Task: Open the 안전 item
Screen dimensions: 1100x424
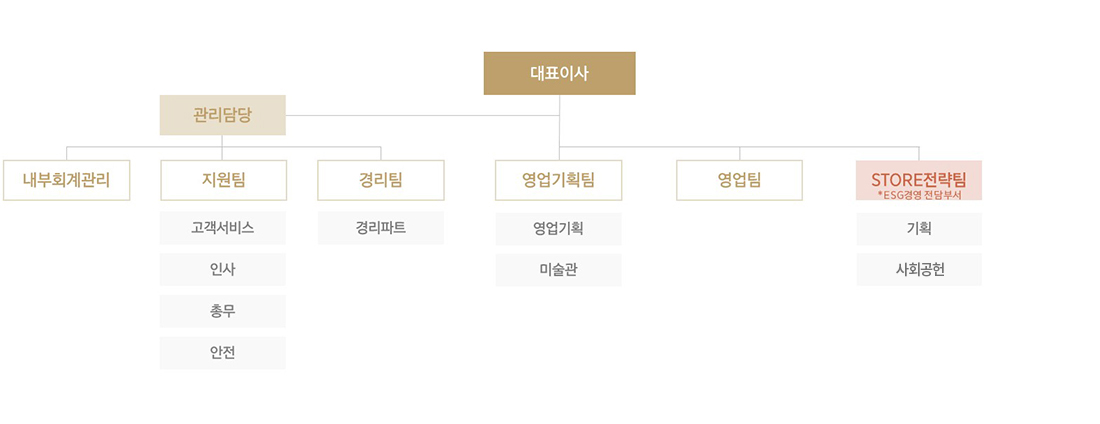Action: click(223, 353)
